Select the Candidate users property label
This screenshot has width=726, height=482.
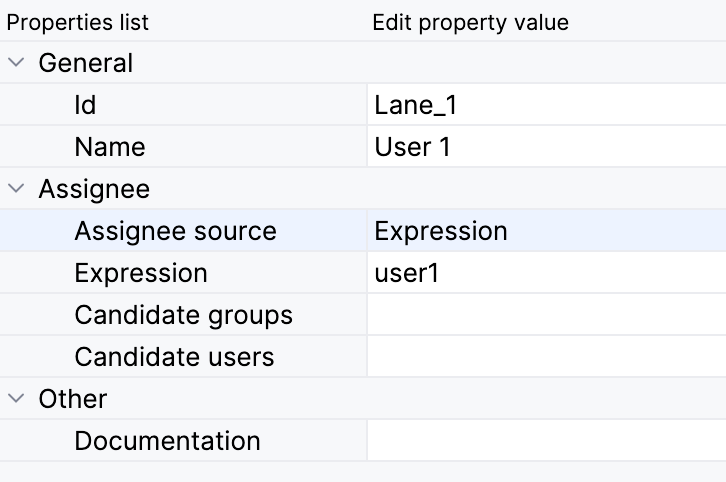tap(174, 357)
